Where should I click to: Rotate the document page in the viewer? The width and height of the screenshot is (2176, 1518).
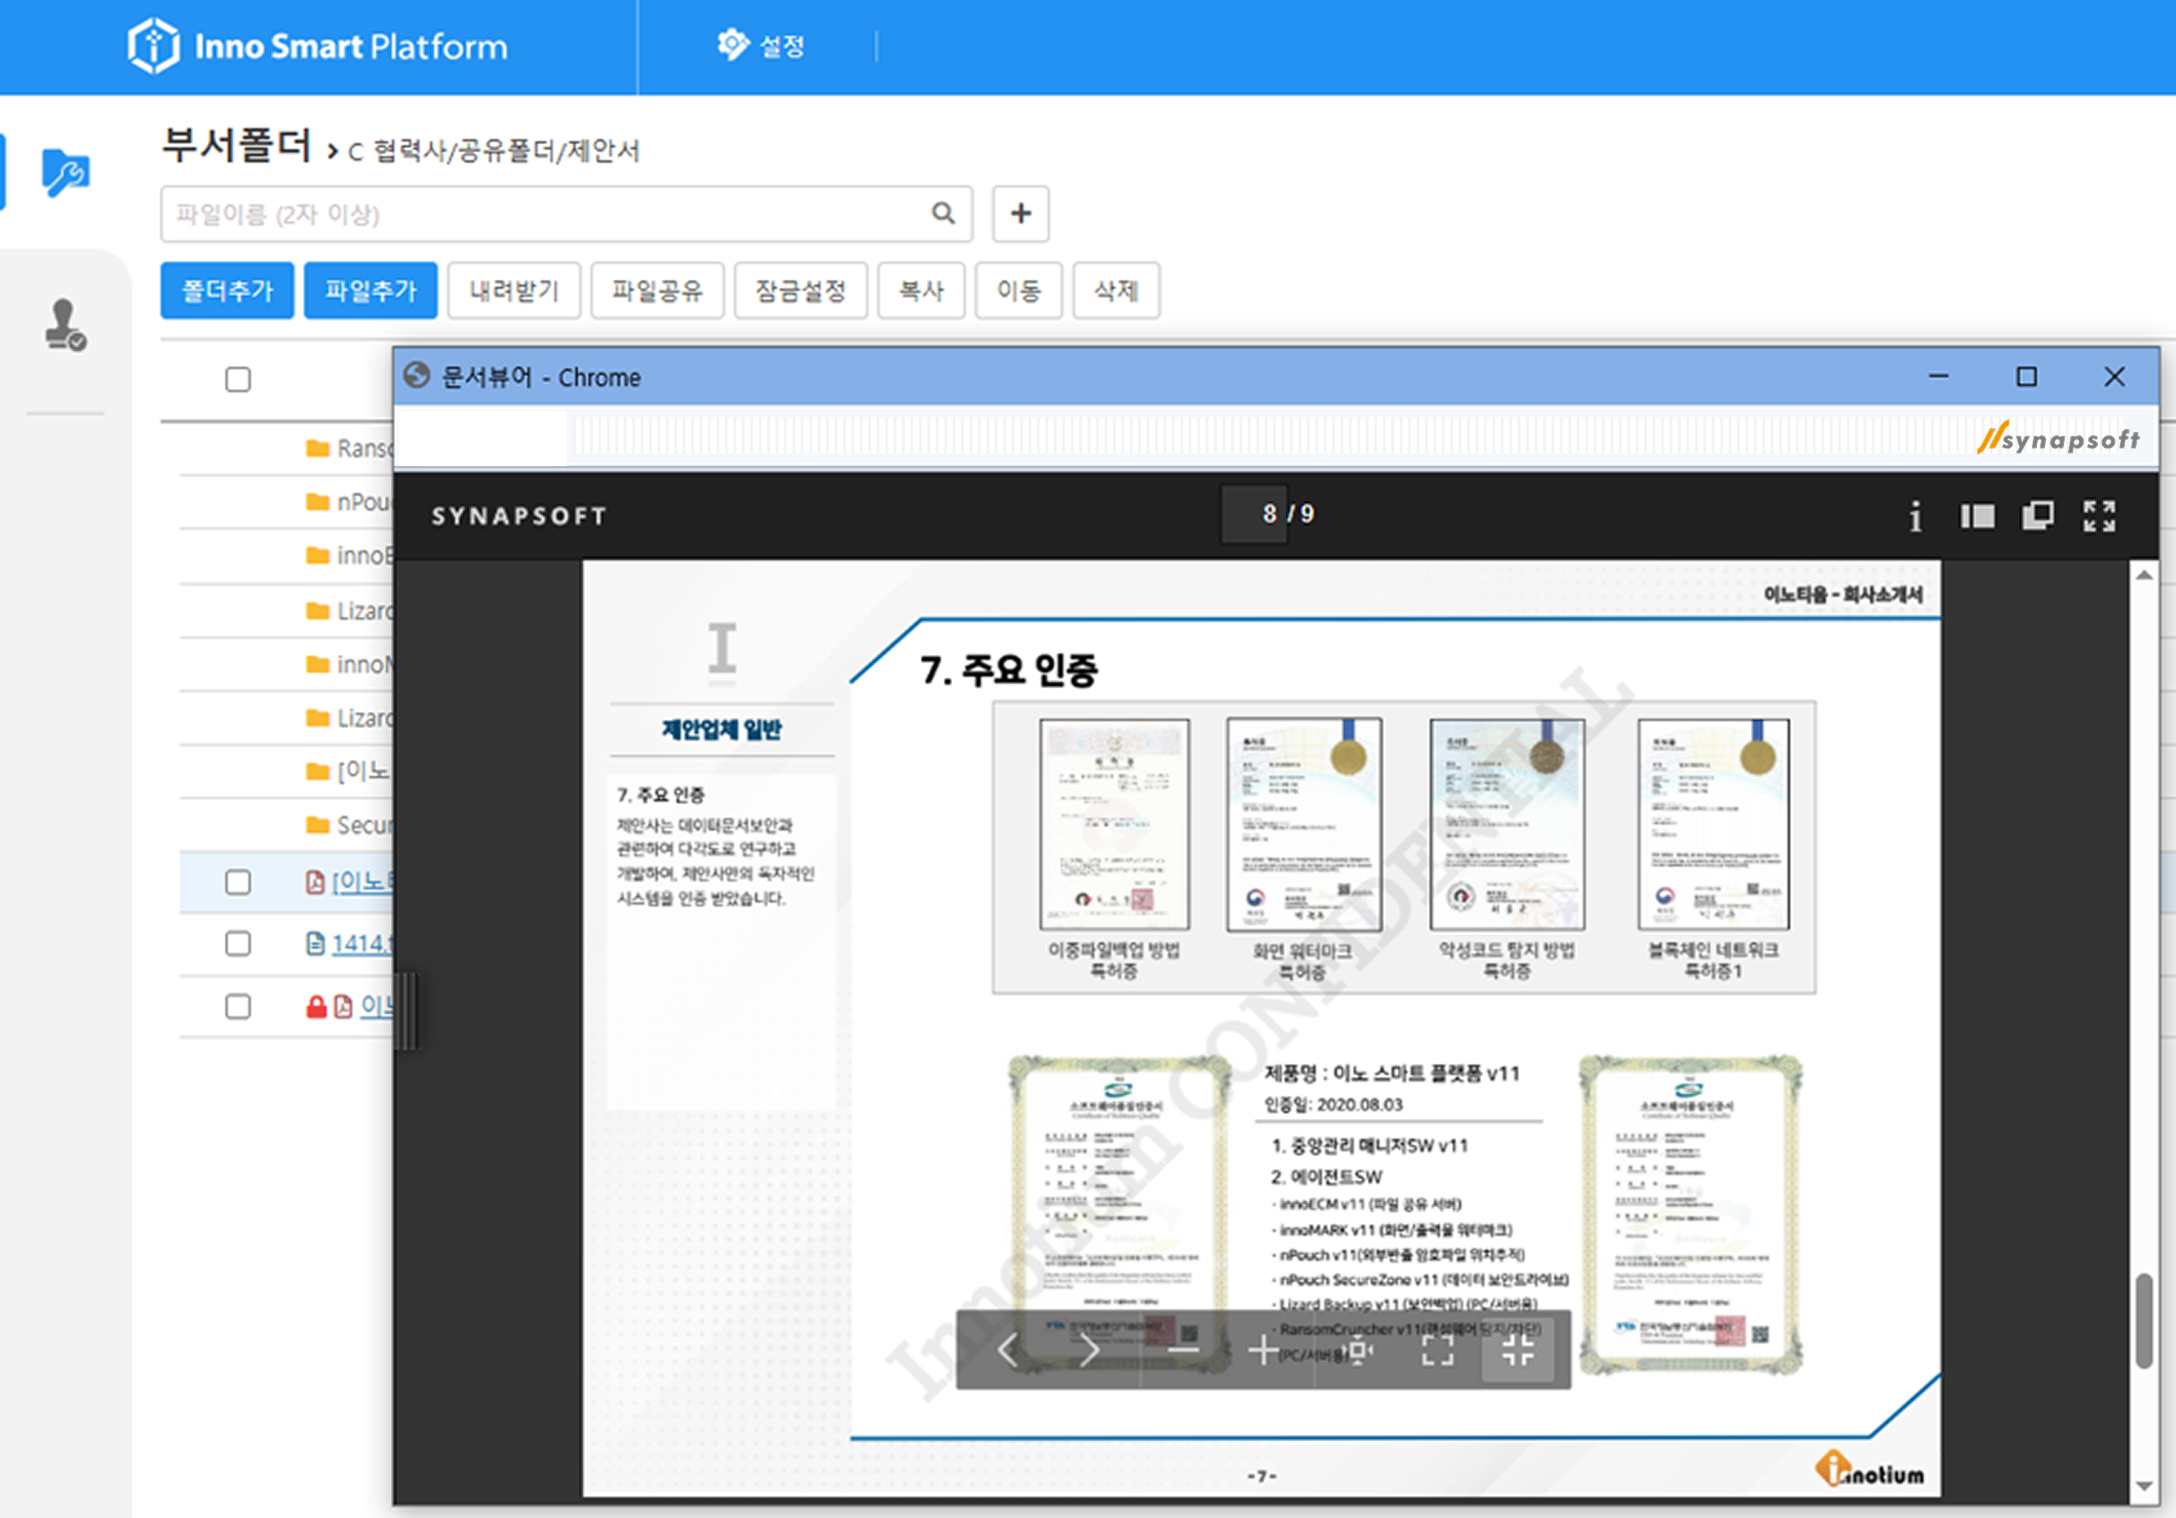pyautogui.click(x=1358, y=1350)
